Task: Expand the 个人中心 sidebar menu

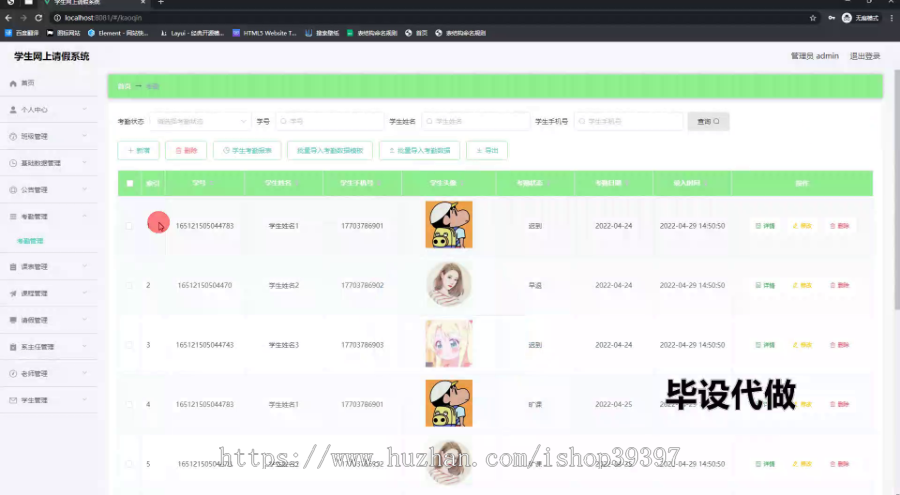Action: tap(49, 110)
